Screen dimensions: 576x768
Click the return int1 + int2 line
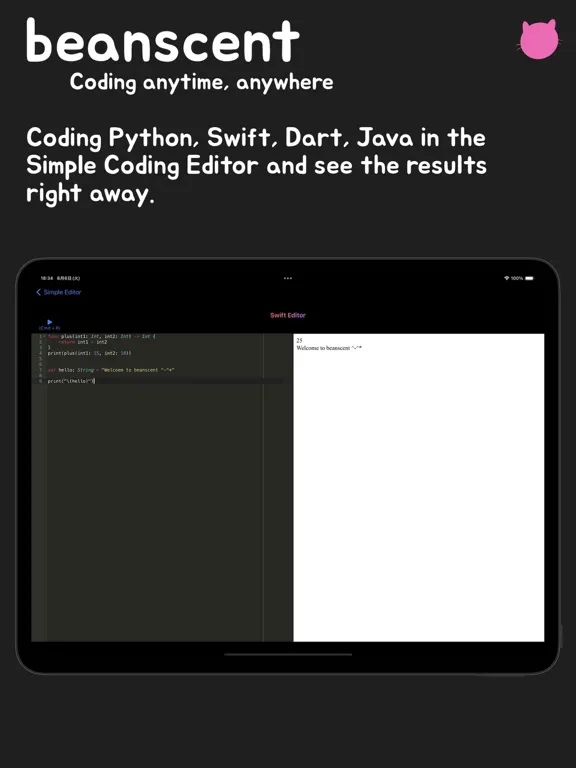click(82, 342)
